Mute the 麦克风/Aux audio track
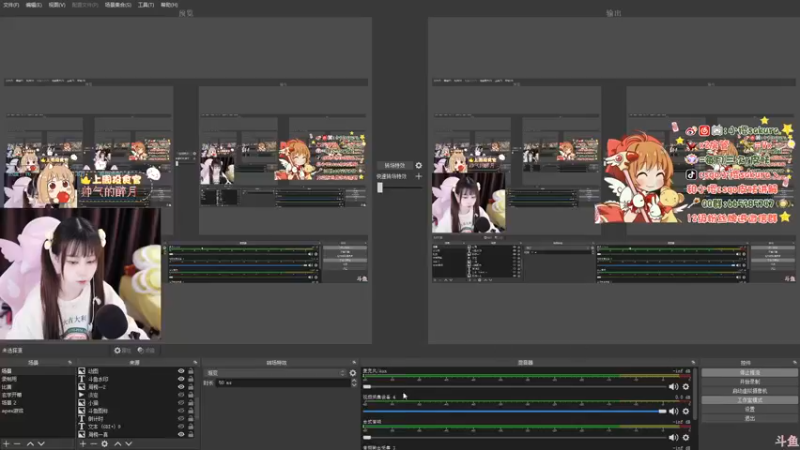Image resolution: width=800 pixels, height=450 pixels. 673,387
